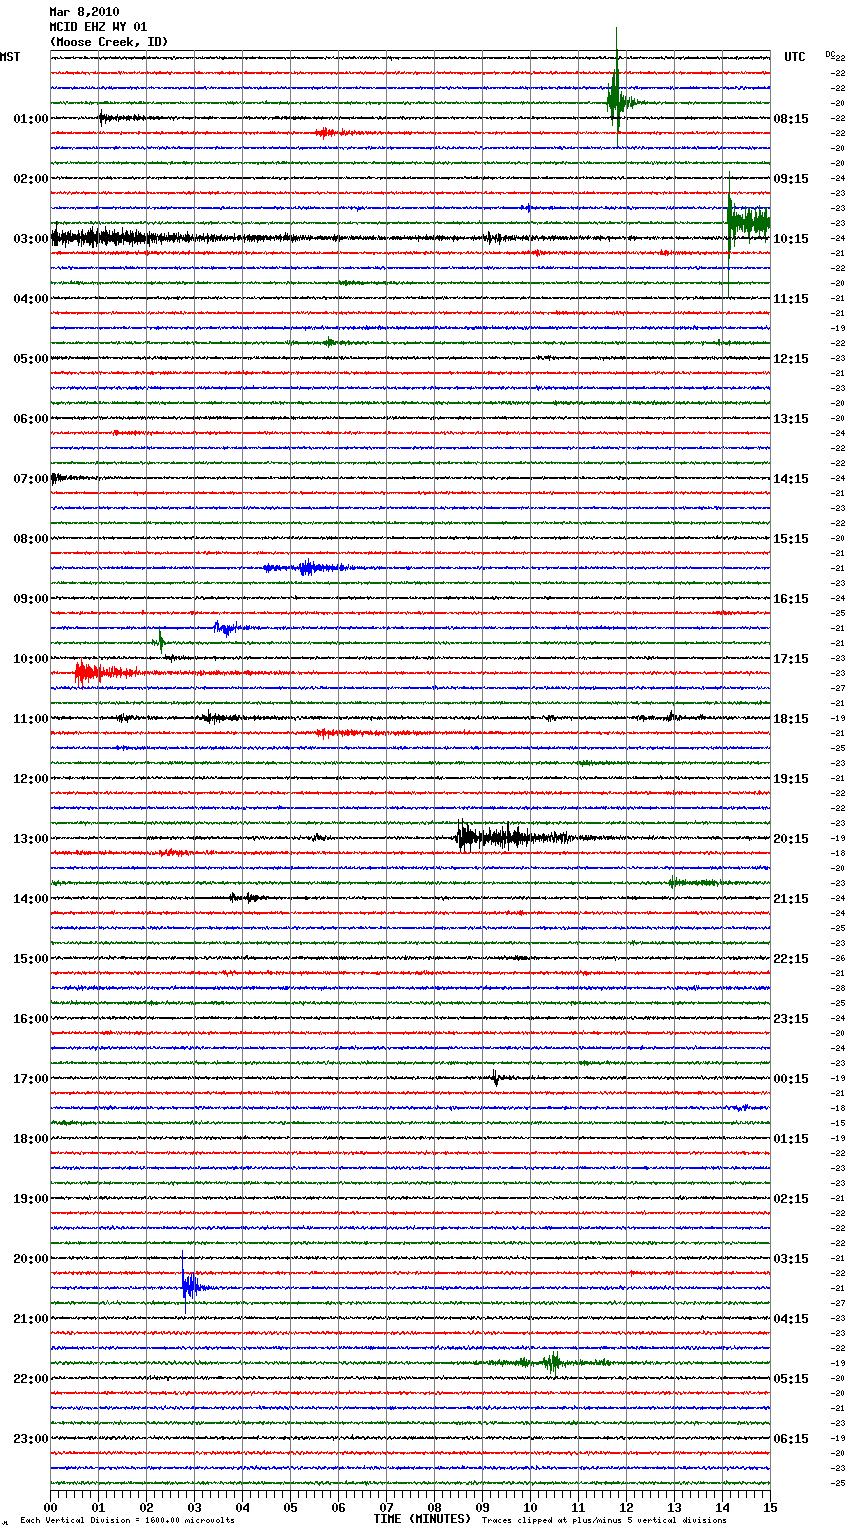Click the small black blip on 17:00 trace
This screenshot has width=850, height=1534.
496,1078
